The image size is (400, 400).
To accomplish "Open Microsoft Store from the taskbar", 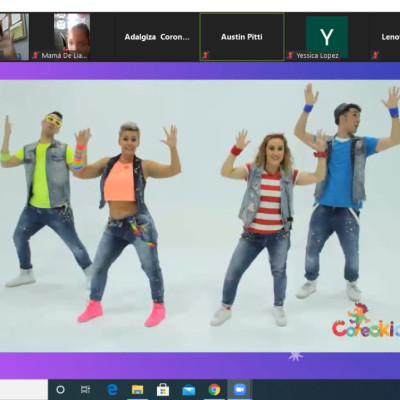I will click(x=163, y=389).
